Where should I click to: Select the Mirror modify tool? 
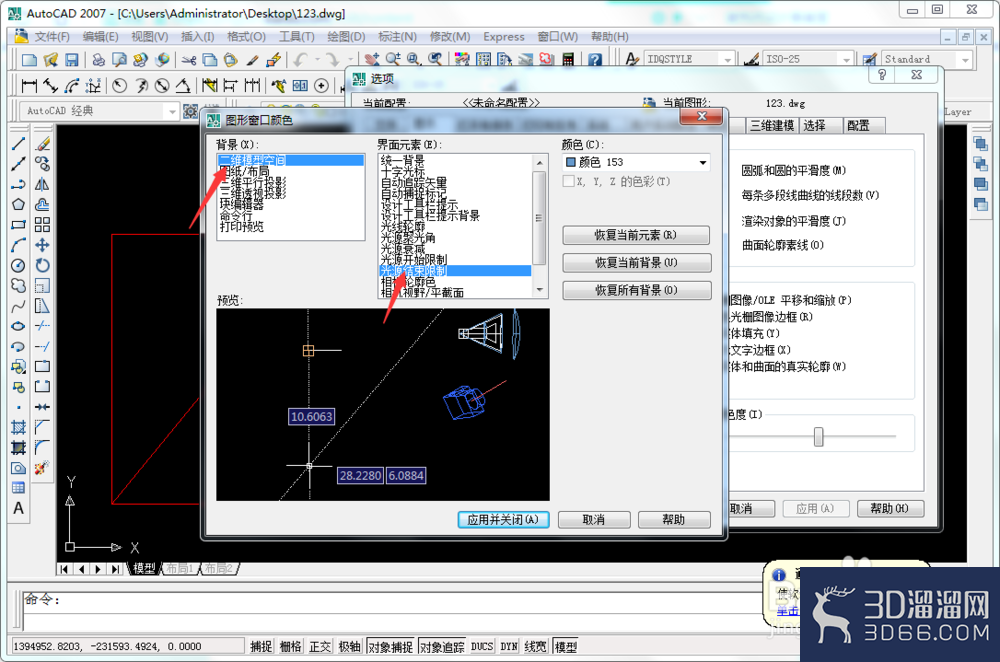click(42, 184)
